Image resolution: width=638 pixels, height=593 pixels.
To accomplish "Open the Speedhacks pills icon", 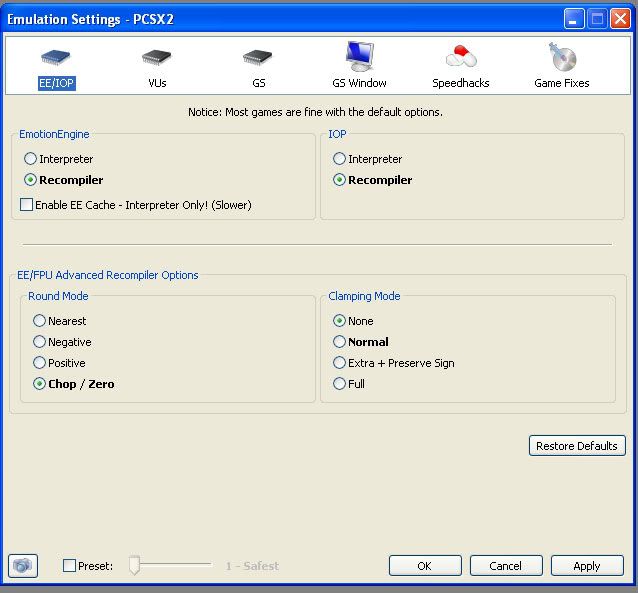I will (461, 56).
